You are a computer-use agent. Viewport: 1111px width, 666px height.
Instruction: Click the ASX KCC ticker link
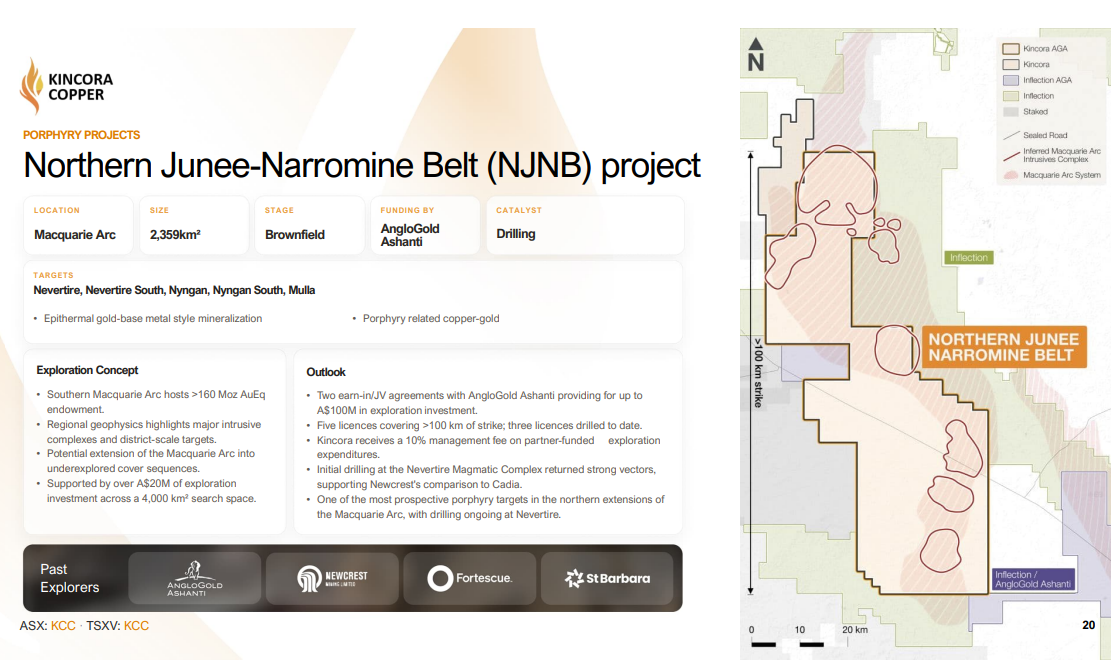[x=63, y=626]
